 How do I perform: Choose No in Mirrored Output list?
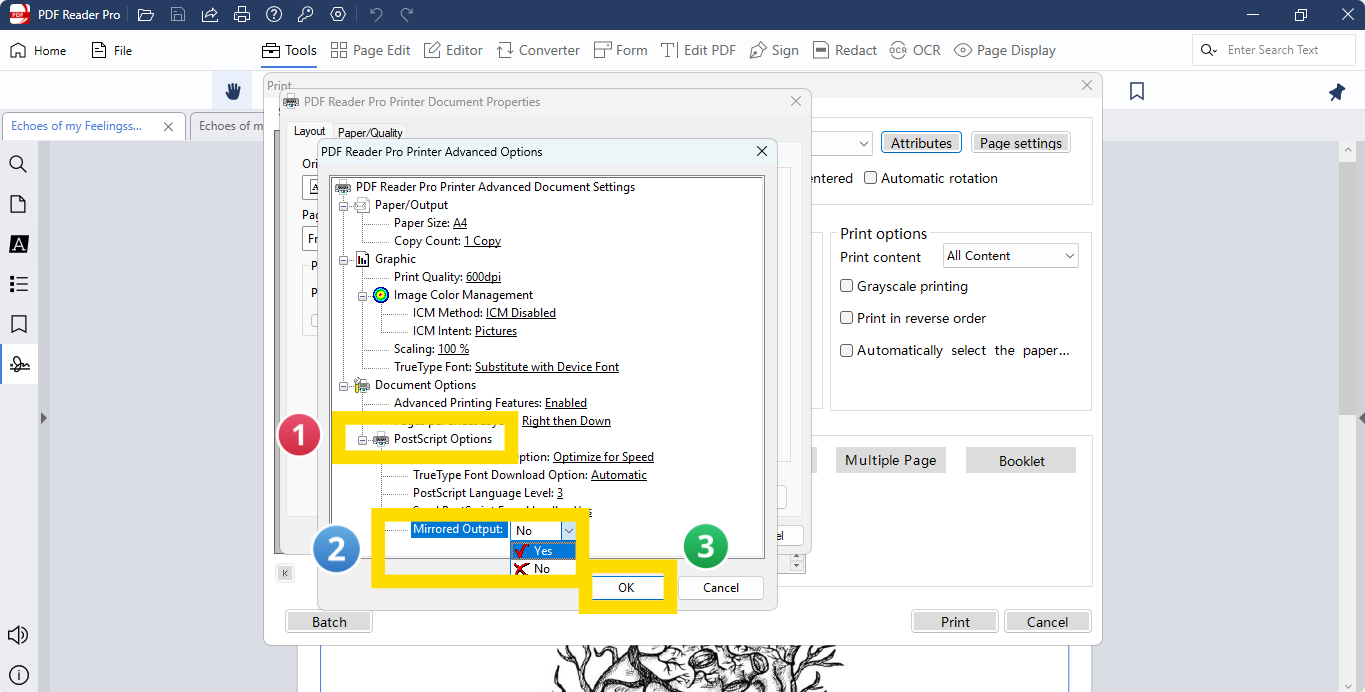coord(543,568)
